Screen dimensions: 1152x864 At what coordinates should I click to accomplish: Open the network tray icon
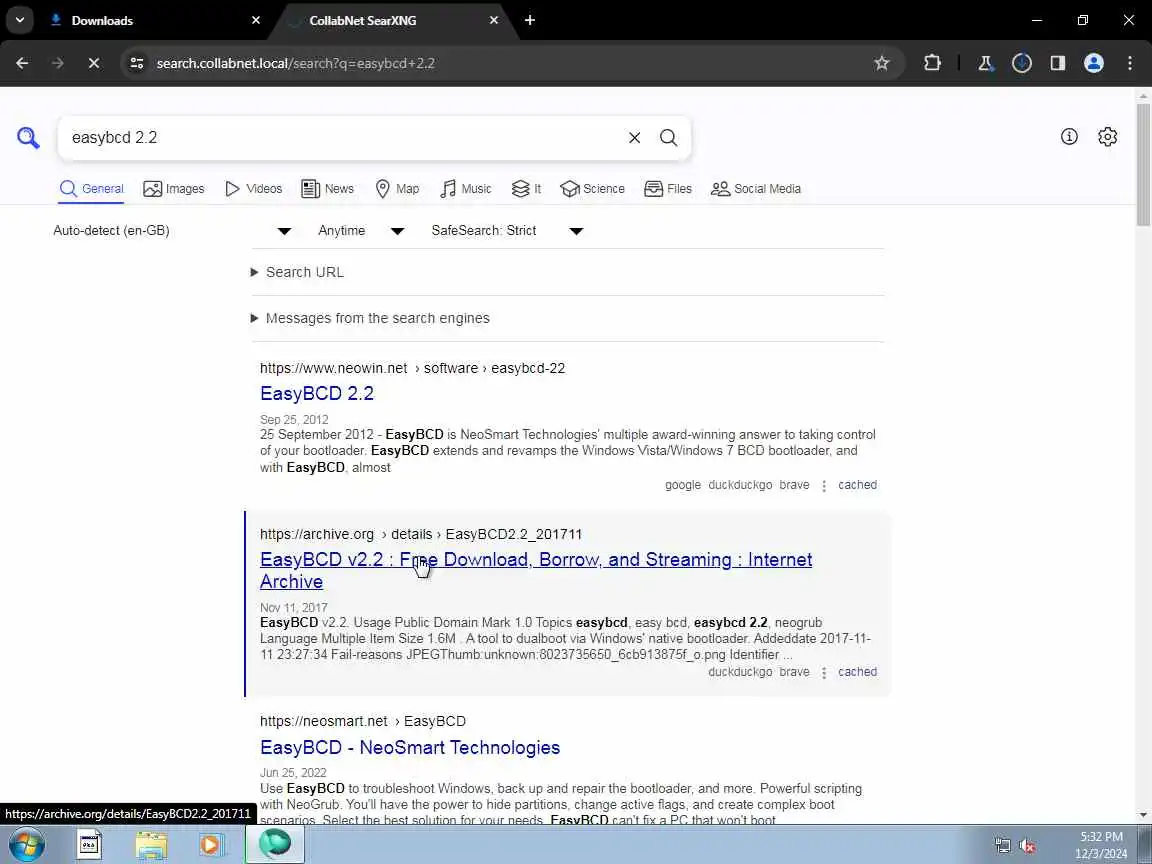(1002, 846)
